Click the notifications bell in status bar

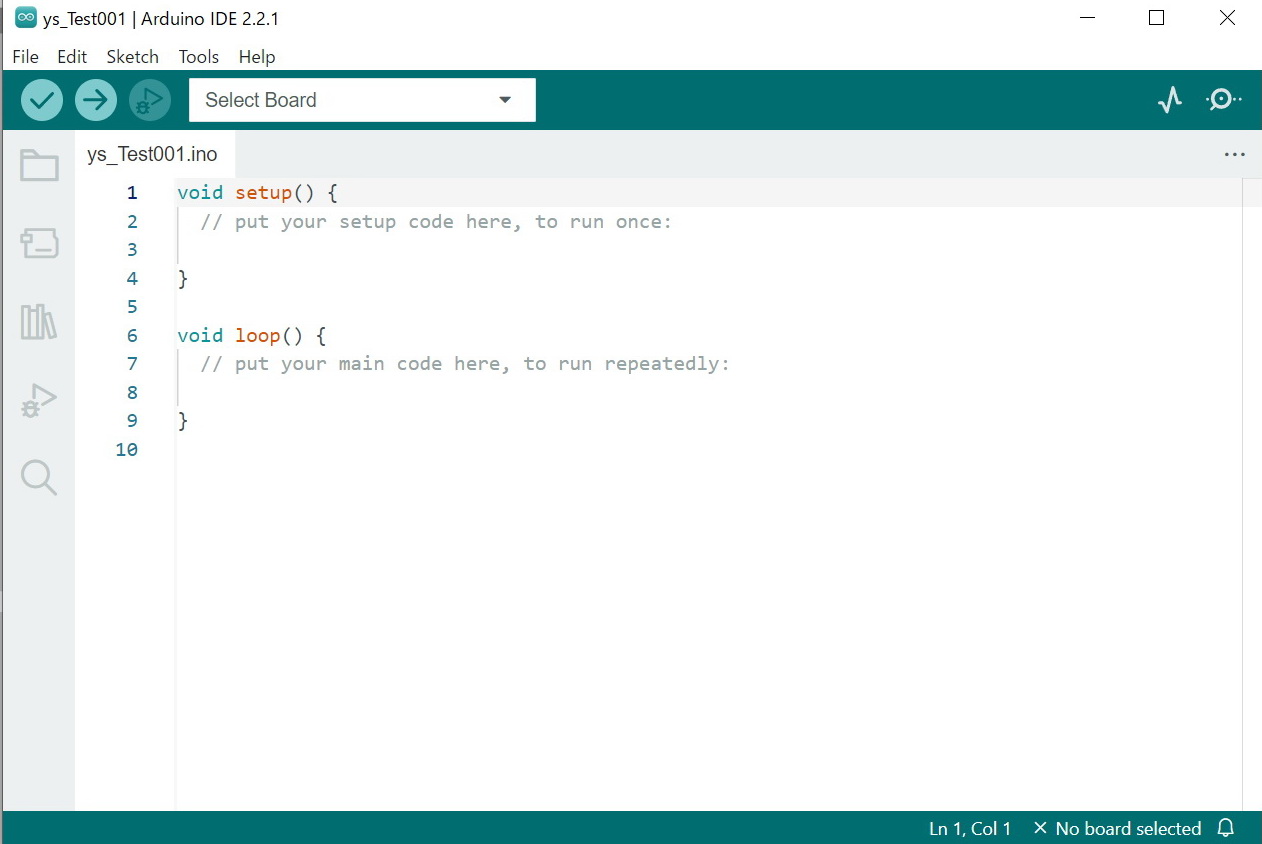point(1226,828)
